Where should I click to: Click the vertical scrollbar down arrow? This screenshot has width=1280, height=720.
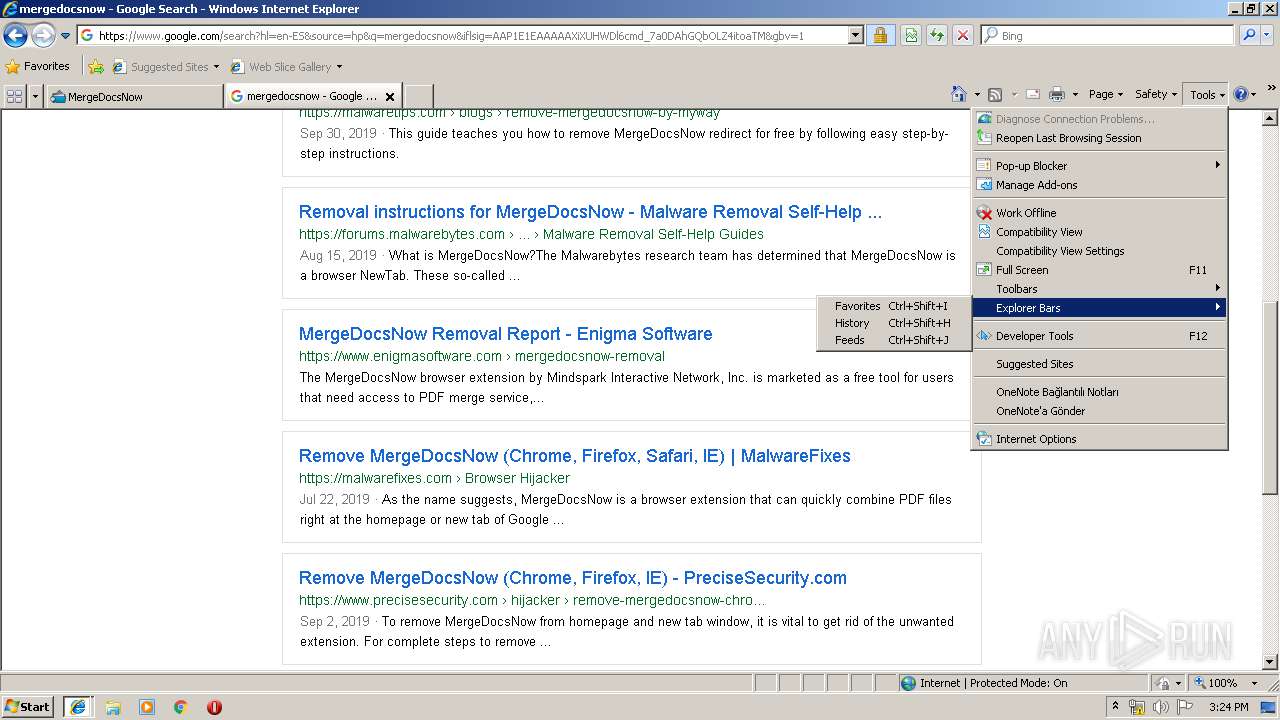point(1270,661)
